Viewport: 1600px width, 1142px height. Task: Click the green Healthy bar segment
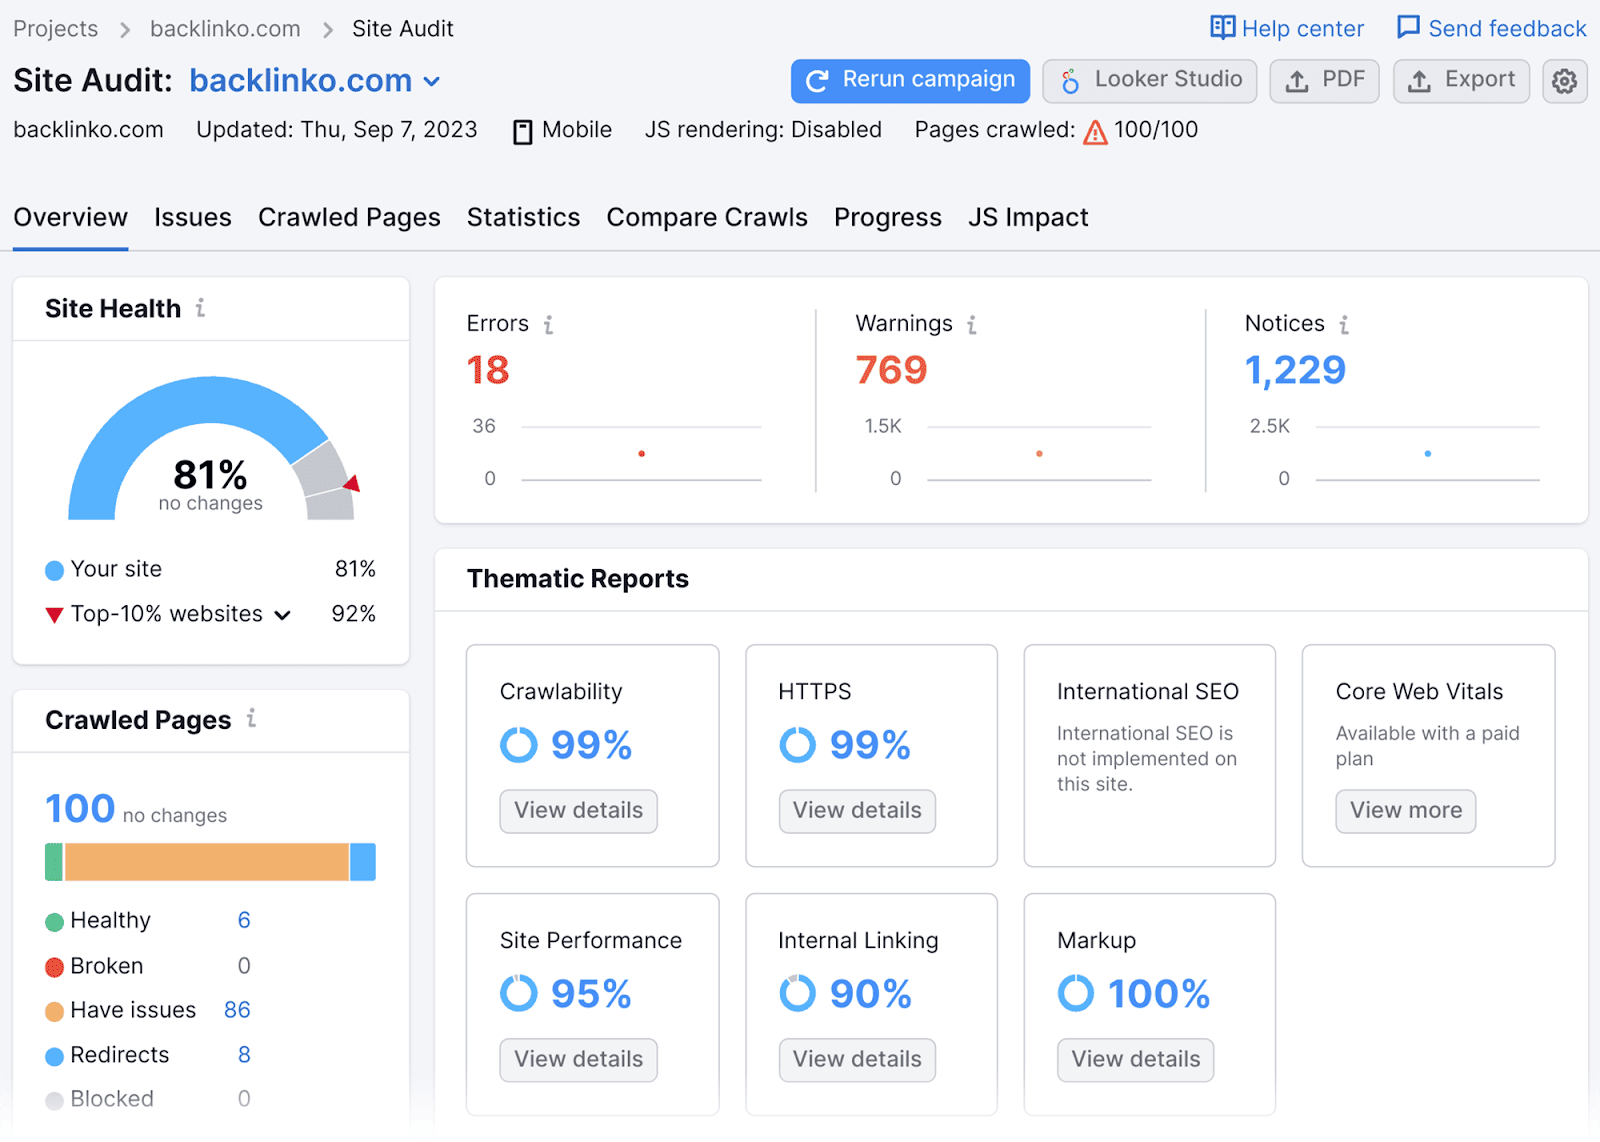54,862
